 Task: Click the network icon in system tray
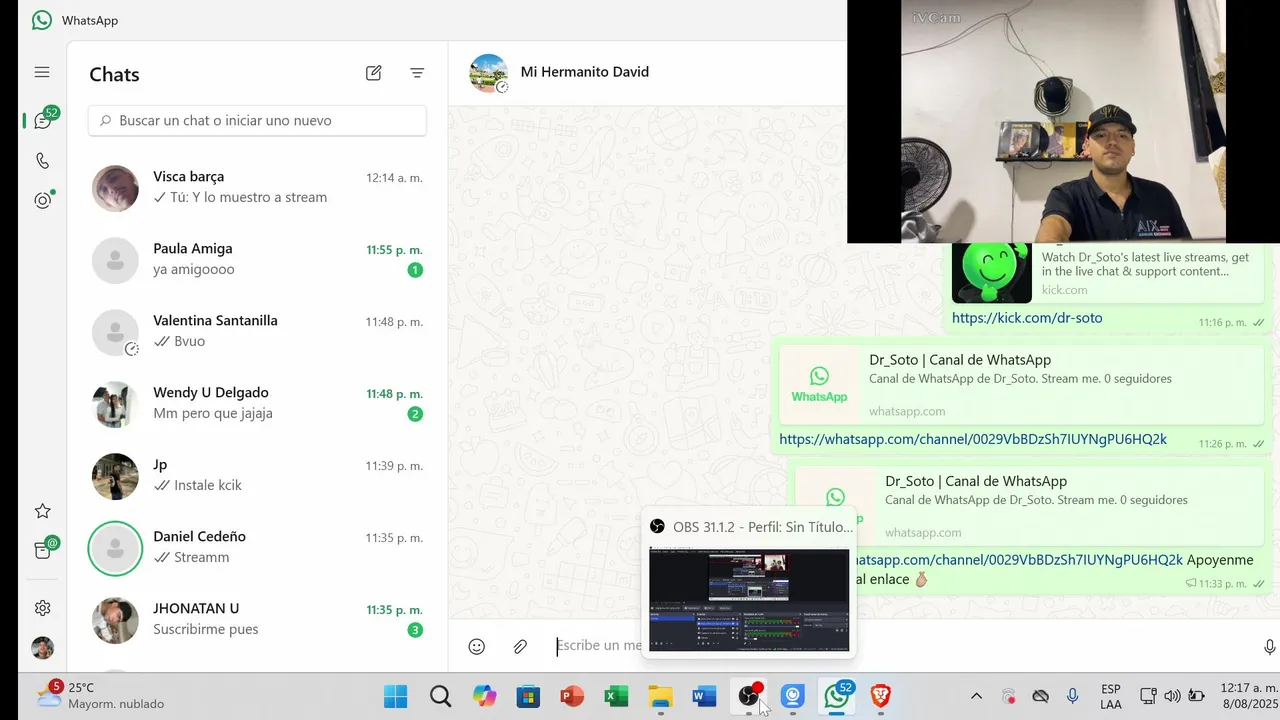[1148, 696]
